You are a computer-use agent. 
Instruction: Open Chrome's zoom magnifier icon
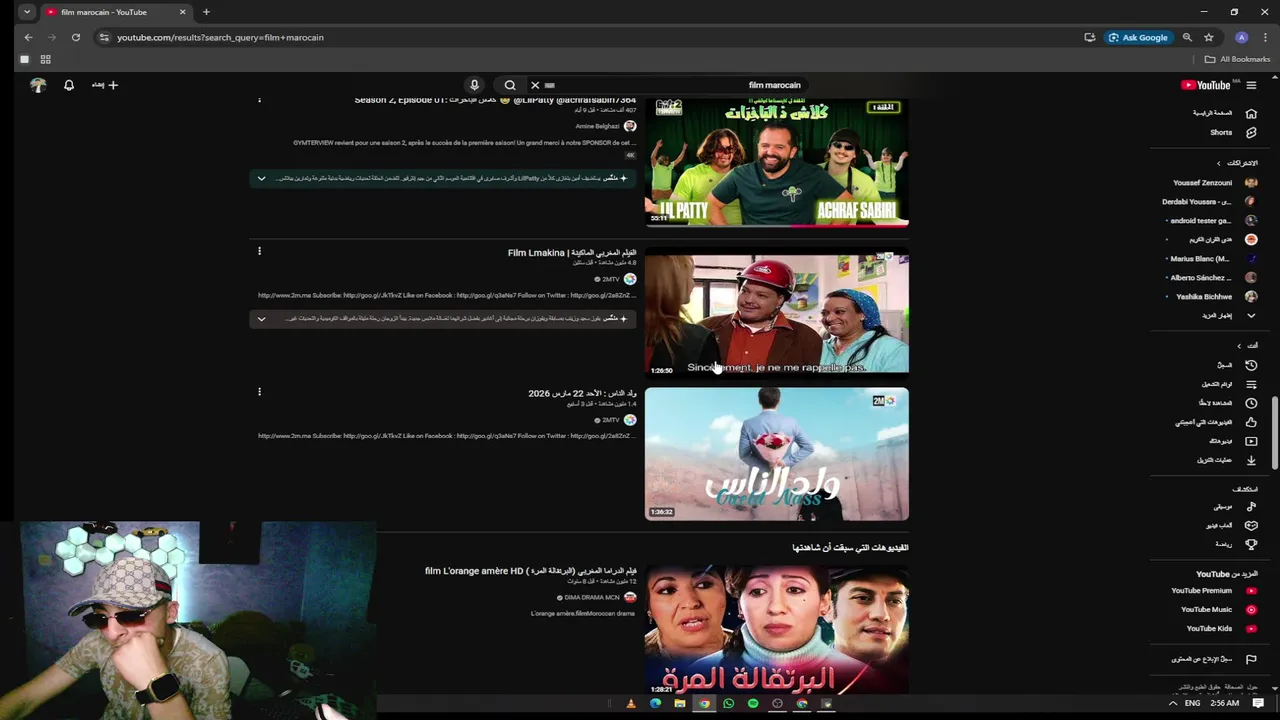point(1187,37)
